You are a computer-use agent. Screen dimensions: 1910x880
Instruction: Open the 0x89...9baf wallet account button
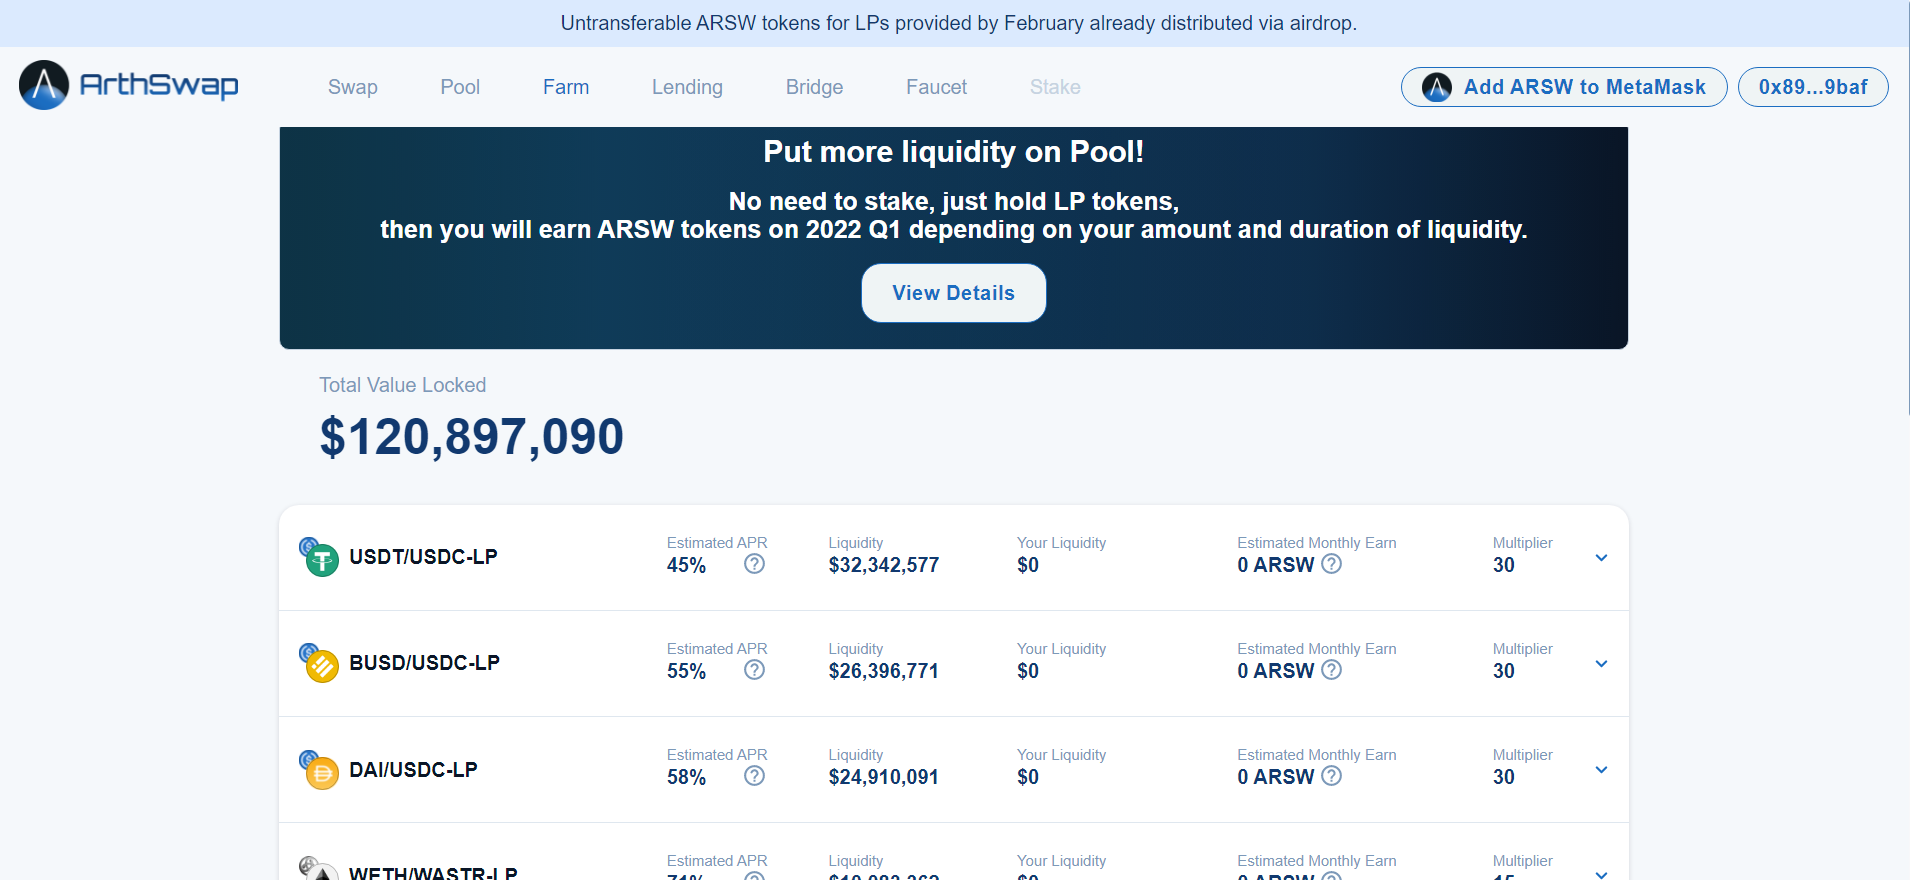(x=1812, y=87)
